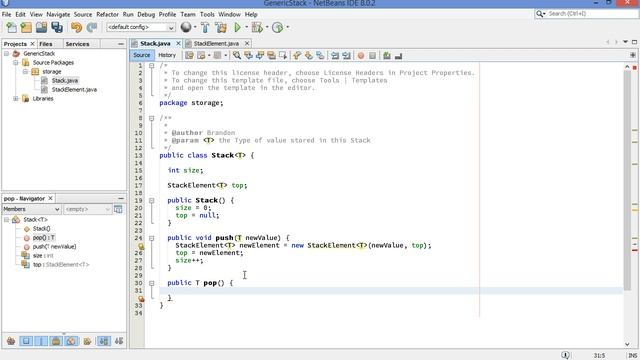The height and width of the screenshot is (360, 640).
Task: Open the Forward navigation dropdown arrow in editor toolbar
Action: coord(225,55)
